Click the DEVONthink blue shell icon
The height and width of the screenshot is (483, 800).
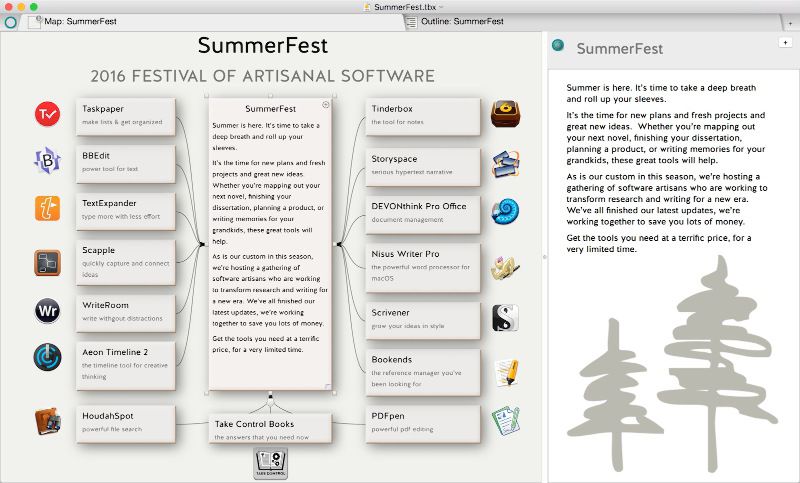505,211
